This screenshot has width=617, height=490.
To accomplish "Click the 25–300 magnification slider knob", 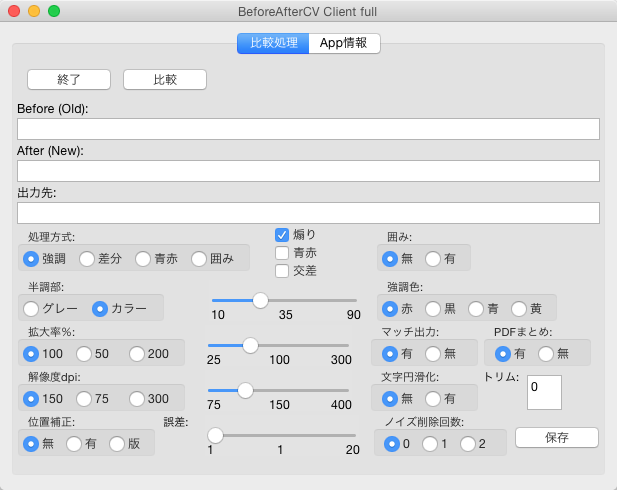I will coord(250,346).
